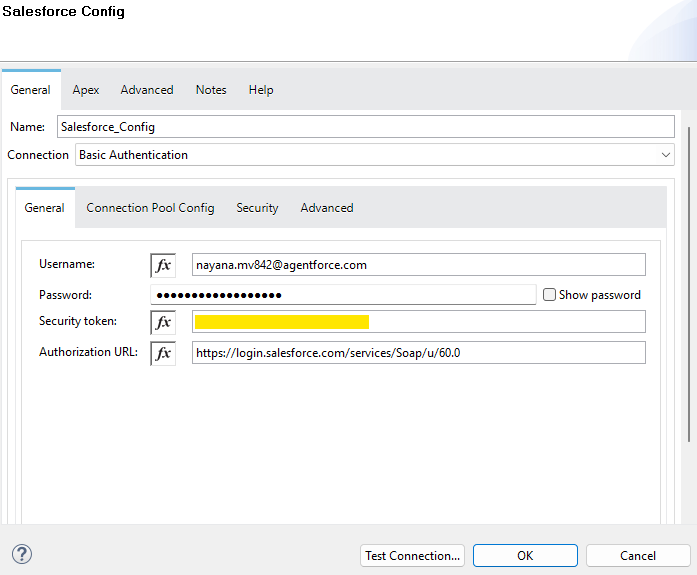
Task: Enable the Show password checkbox
Action: (x=549, y=295)
